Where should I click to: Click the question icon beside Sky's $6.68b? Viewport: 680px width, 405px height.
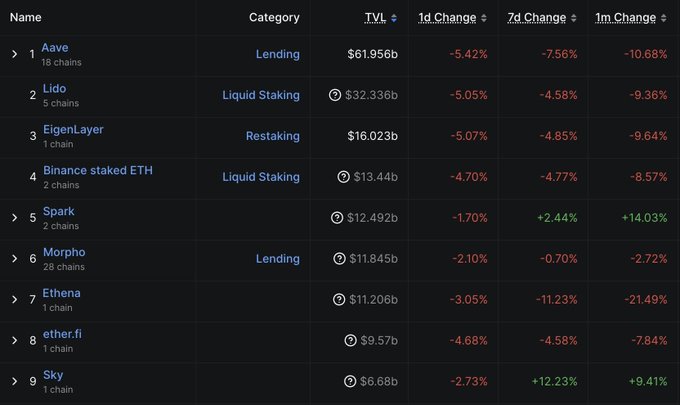point(351,381)
